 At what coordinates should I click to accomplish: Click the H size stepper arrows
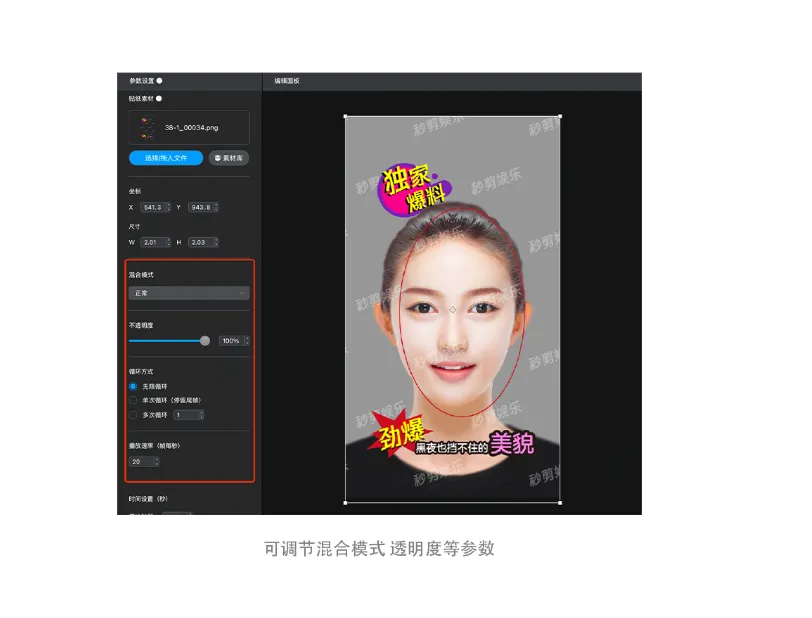pyautogui.click(x=216, y=242)
